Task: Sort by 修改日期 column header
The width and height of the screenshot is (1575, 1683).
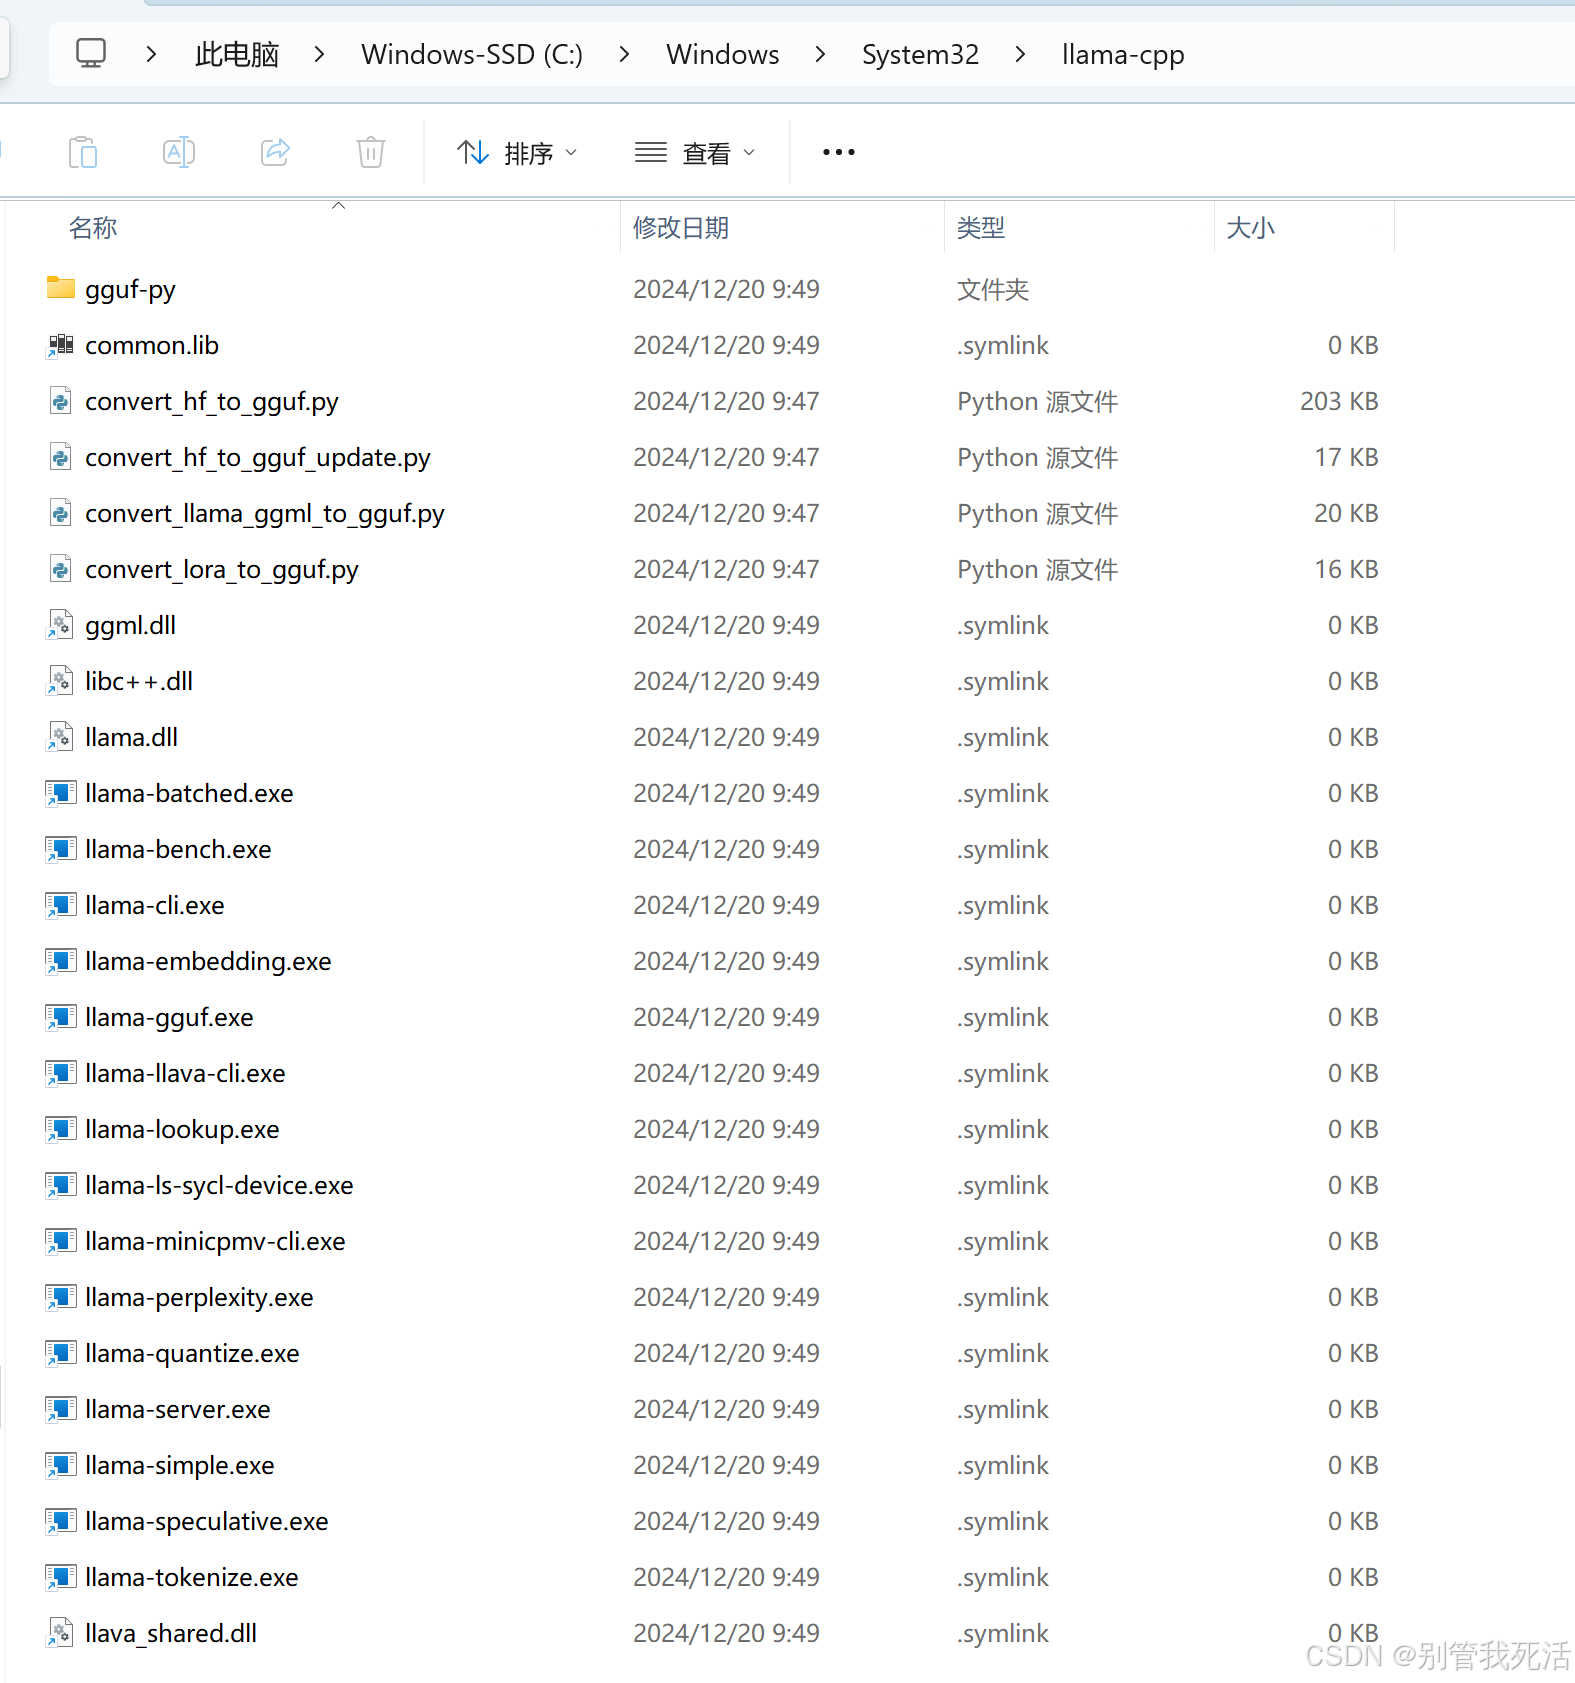Action: [681, 228]
